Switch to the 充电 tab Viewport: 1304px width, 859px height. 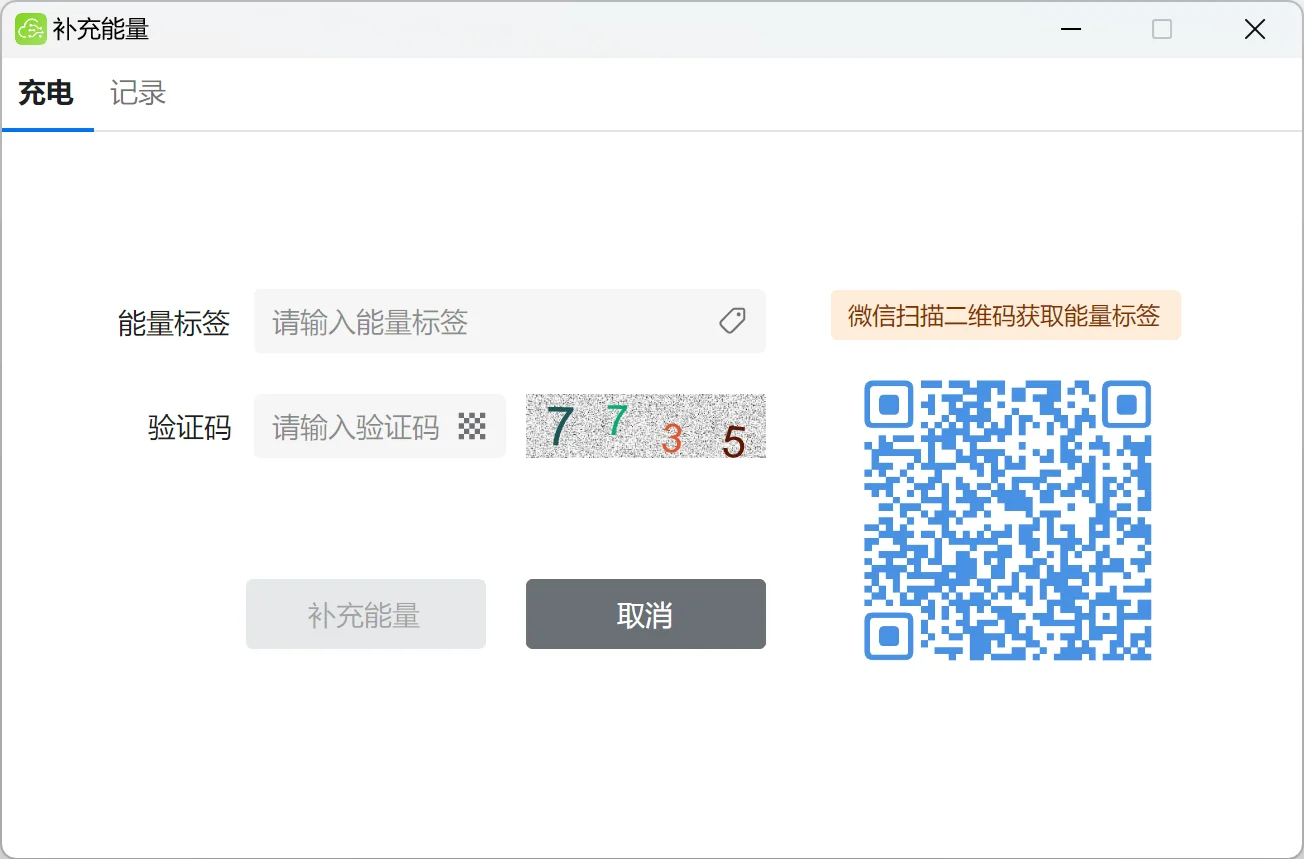click(x=46, y=93)
